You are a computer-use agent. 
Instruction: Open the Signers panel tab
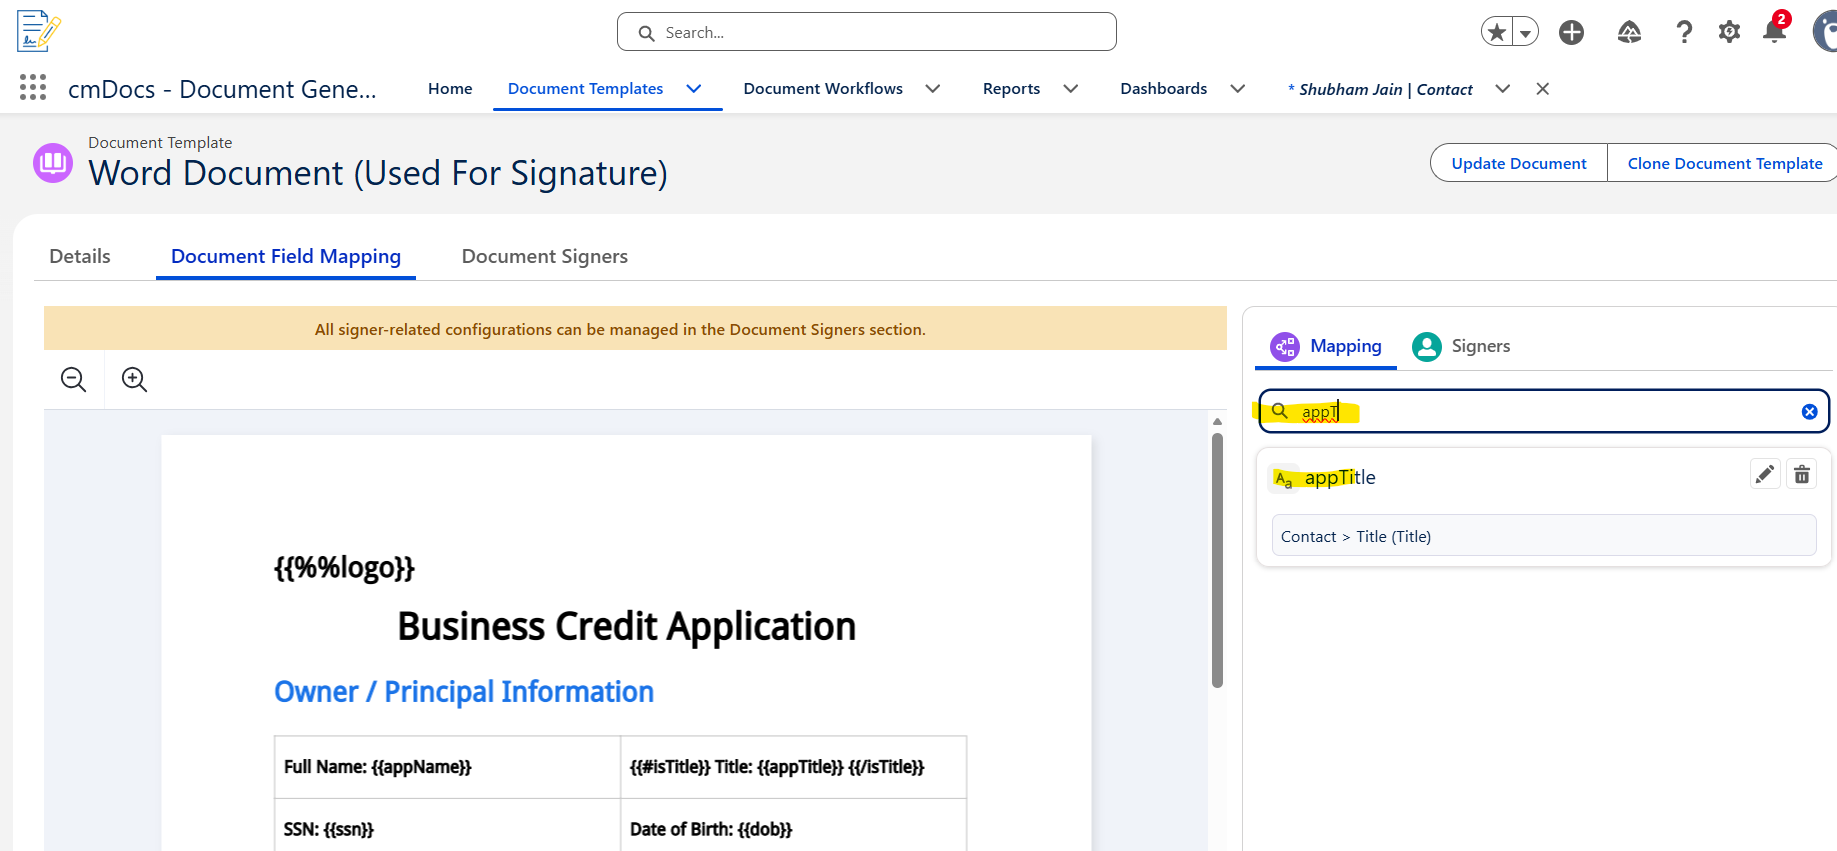1461,346
